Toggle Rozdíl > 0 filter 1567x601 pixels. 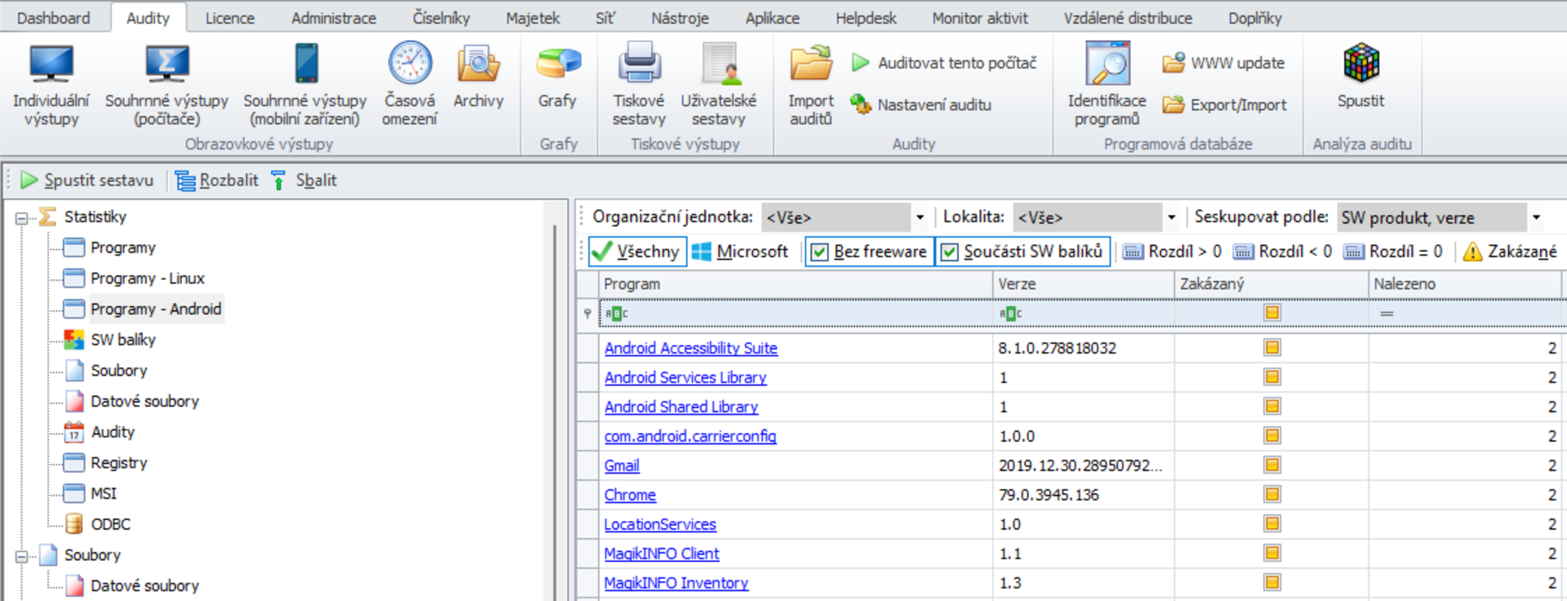(x=1171, y=252)
